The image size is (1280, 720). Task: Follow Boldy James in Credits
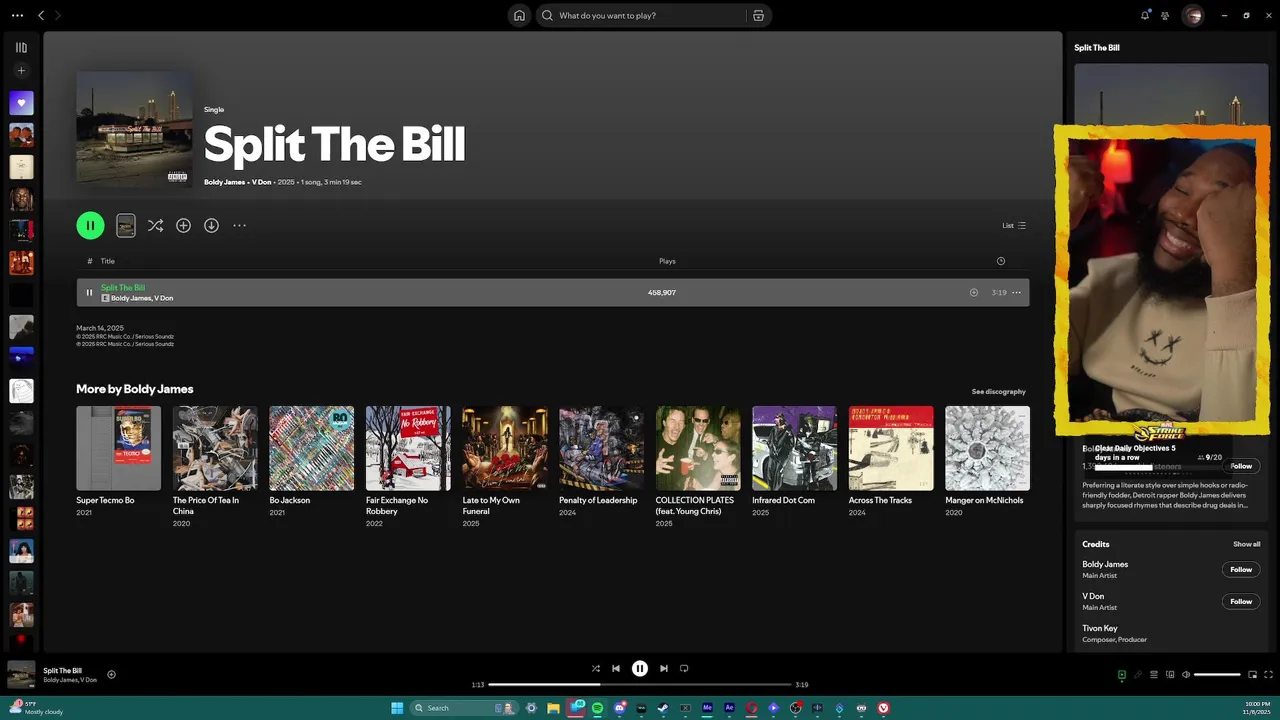tap(1241, 569)
